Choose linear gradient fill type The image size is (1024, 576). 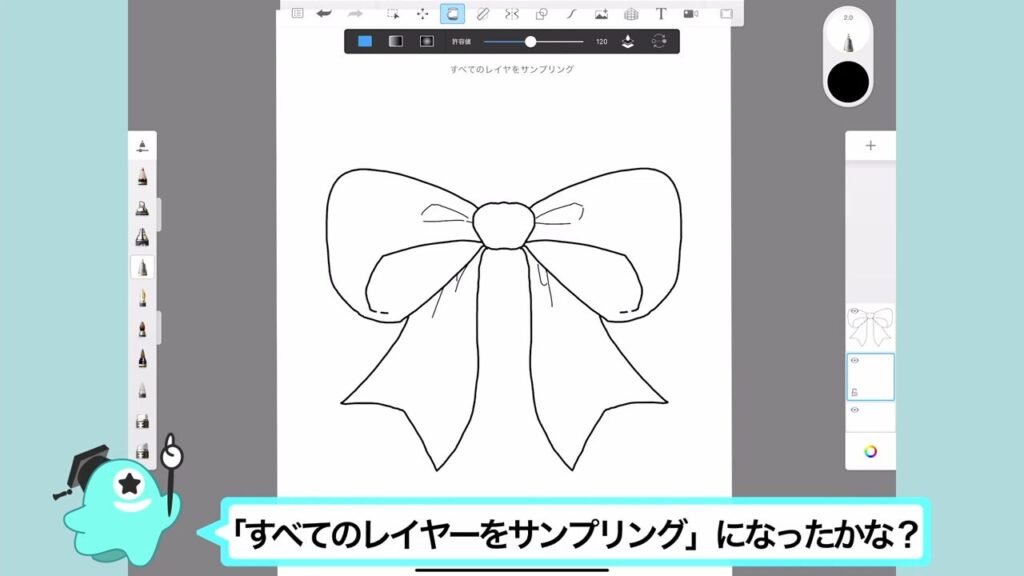pos(396,41)
